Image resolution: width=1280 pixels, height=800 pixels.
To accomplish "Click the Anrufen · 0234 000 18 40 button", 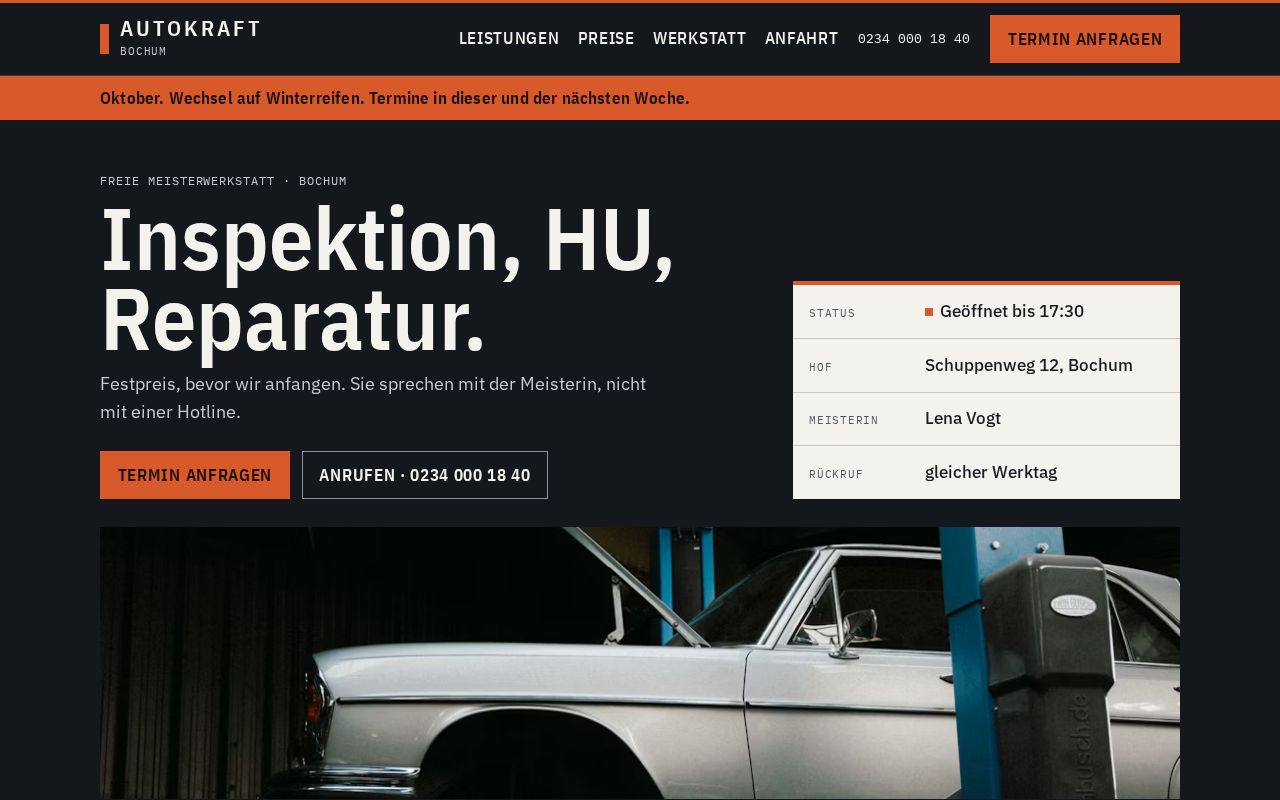I will pyautogui.click(x=425, y=475).
